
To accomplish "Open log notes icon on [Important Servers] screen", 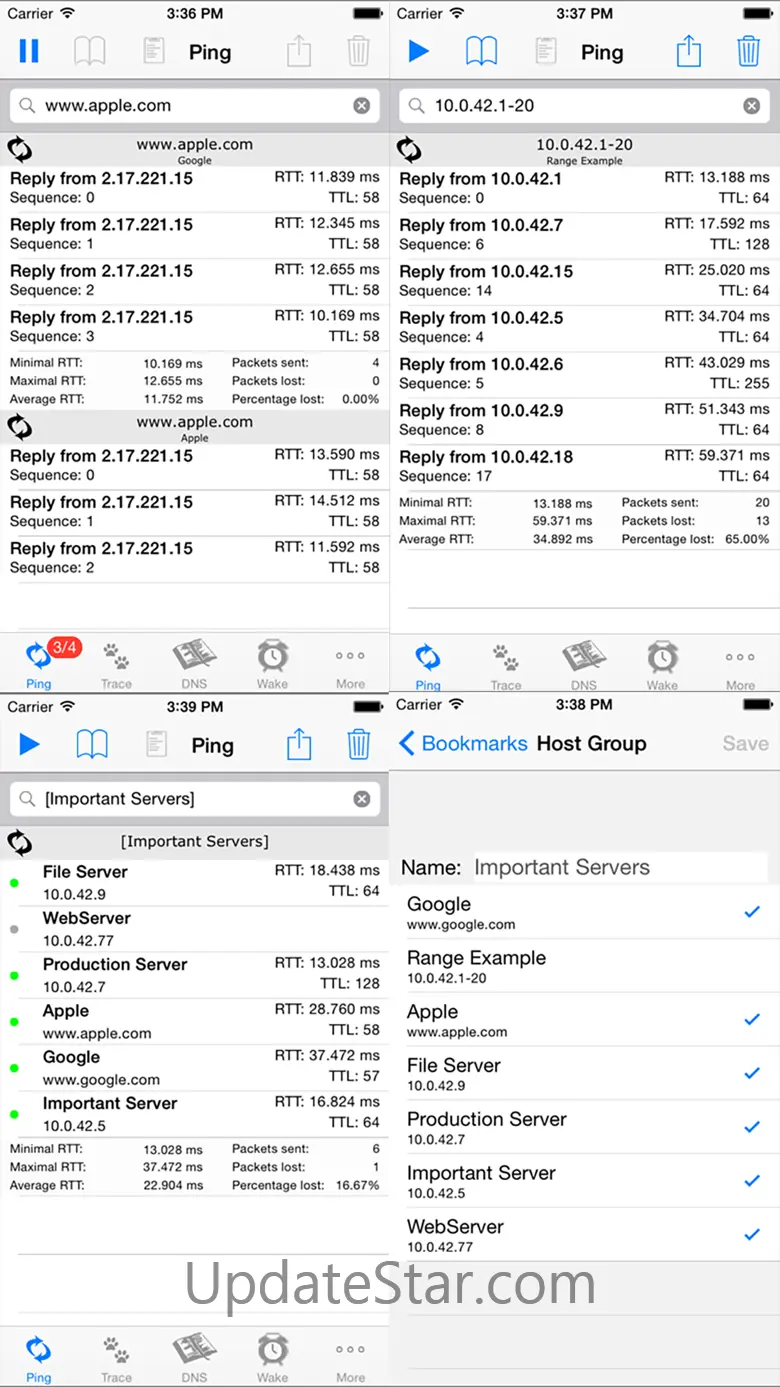I will tap(155, 744).
